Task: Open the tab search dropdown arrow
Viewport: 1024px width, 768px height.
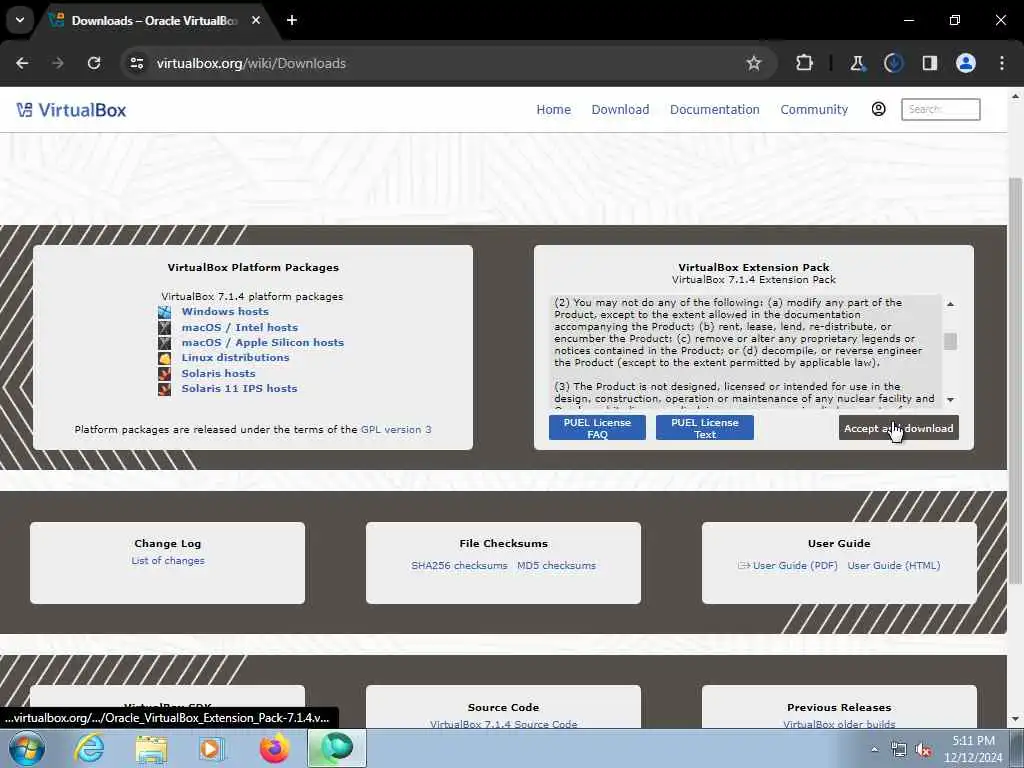Action: 20,20
